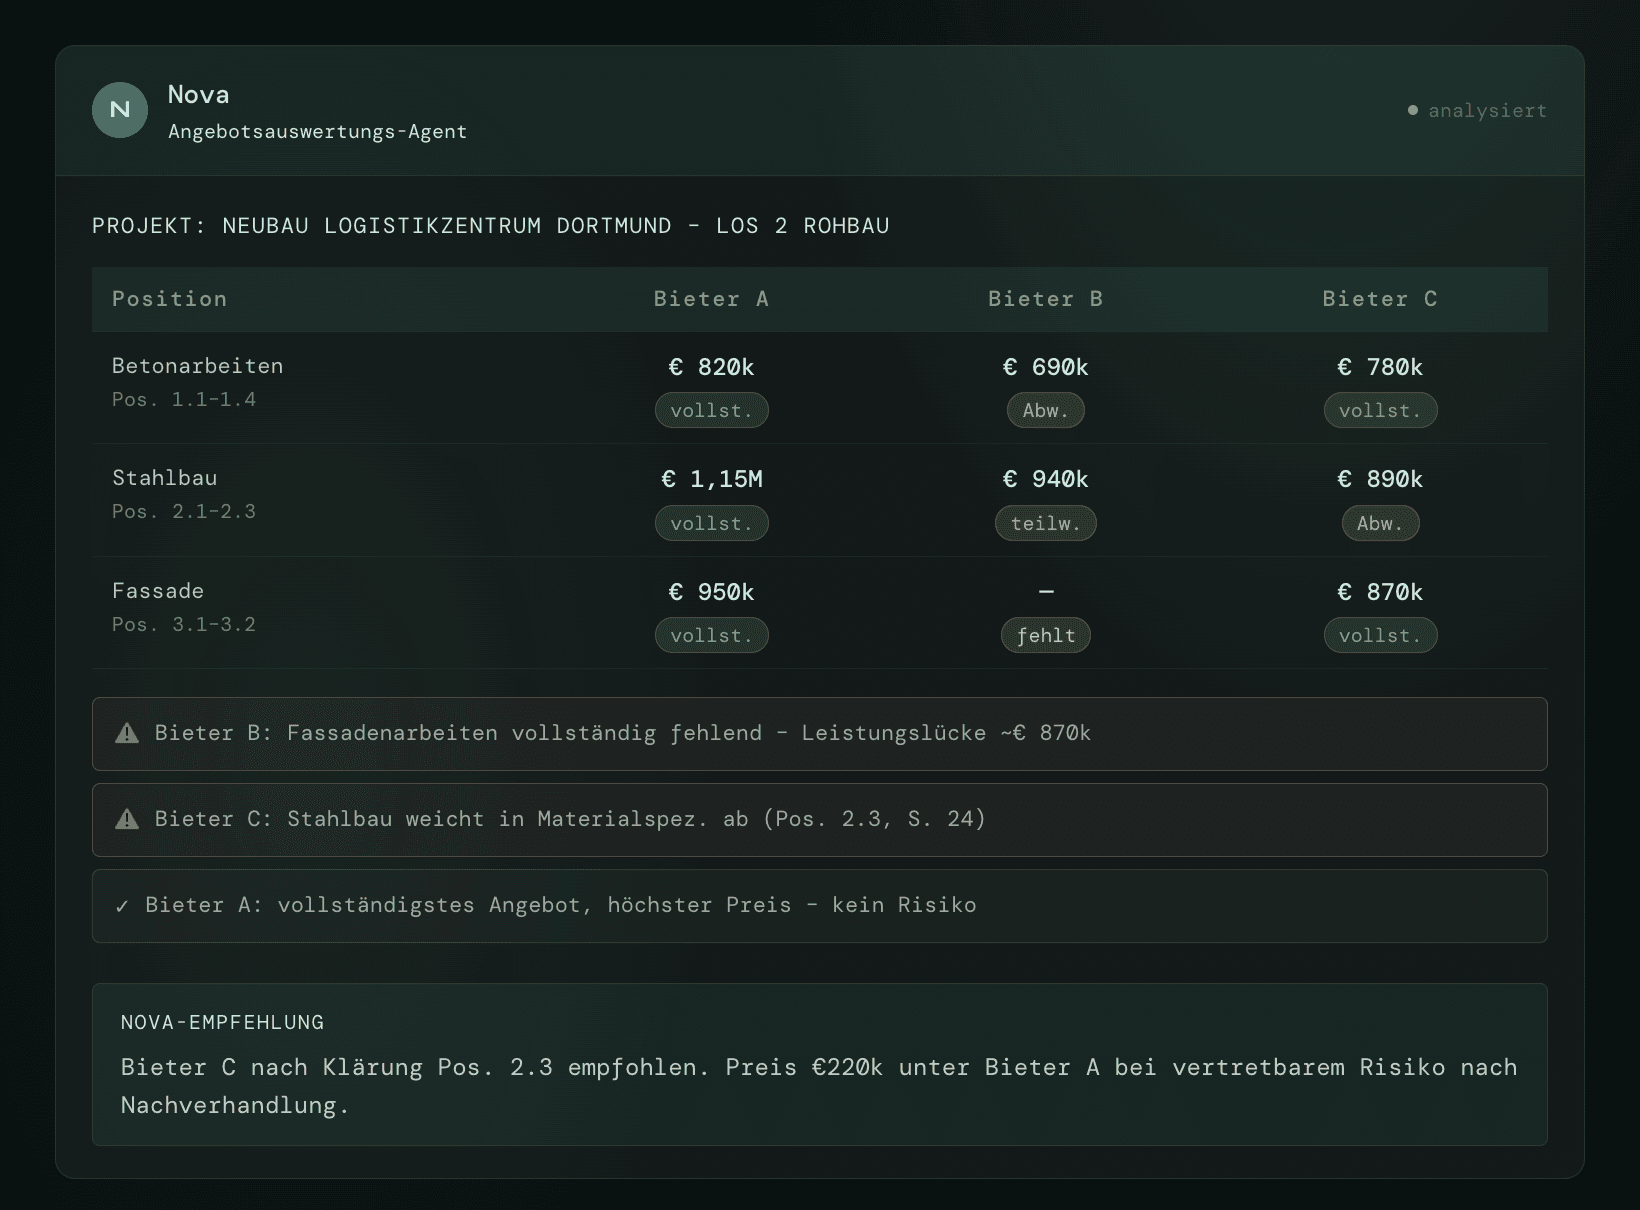Click the fehlt badge for Fassade
The width and height of the screenshot is (1640, 1210).
click(1046, 635)
